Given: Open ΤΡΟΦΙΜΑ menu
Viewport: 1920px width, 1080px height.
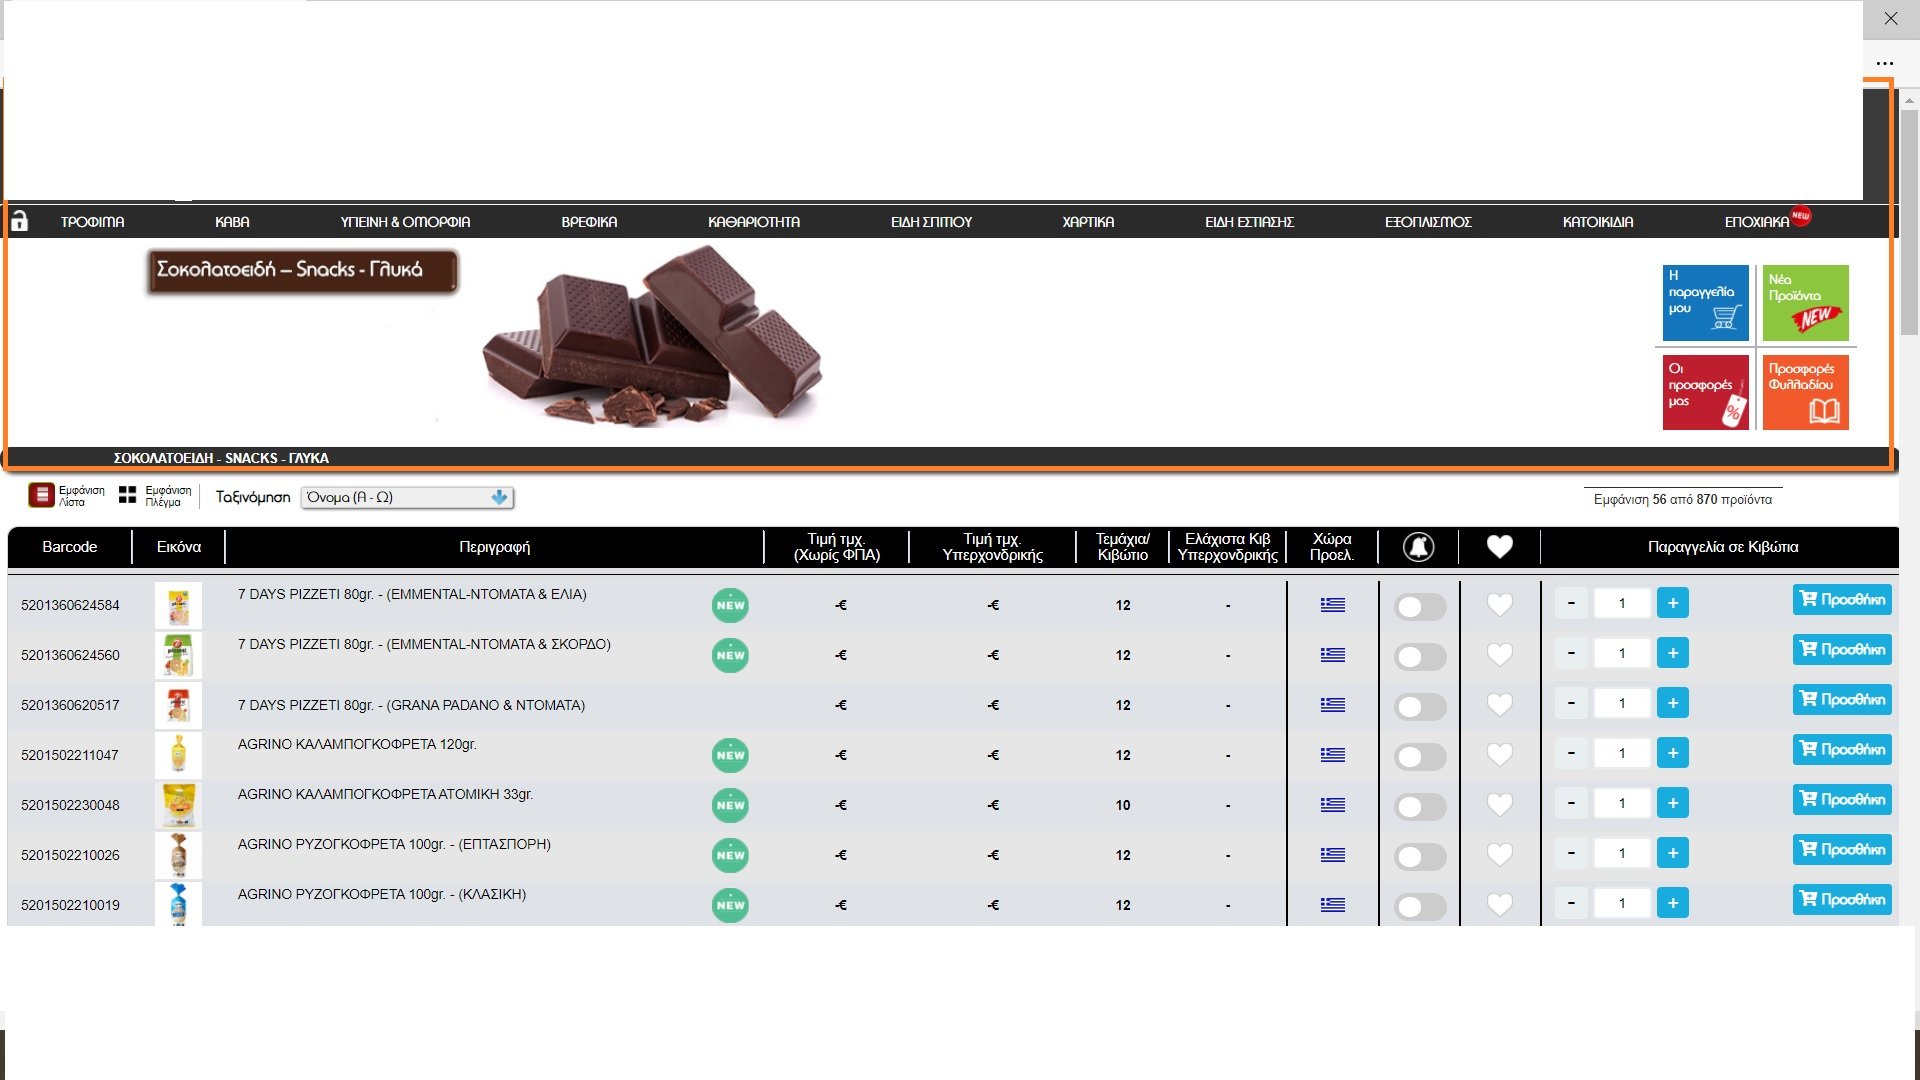Looking at the screenshot, I should coord(92,222).
